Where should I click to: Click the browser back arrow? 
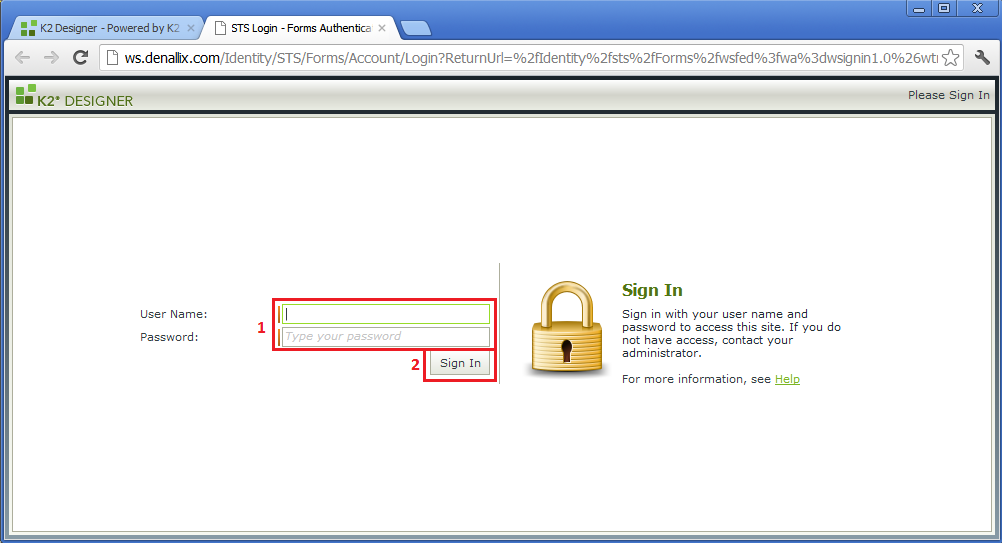22,57
